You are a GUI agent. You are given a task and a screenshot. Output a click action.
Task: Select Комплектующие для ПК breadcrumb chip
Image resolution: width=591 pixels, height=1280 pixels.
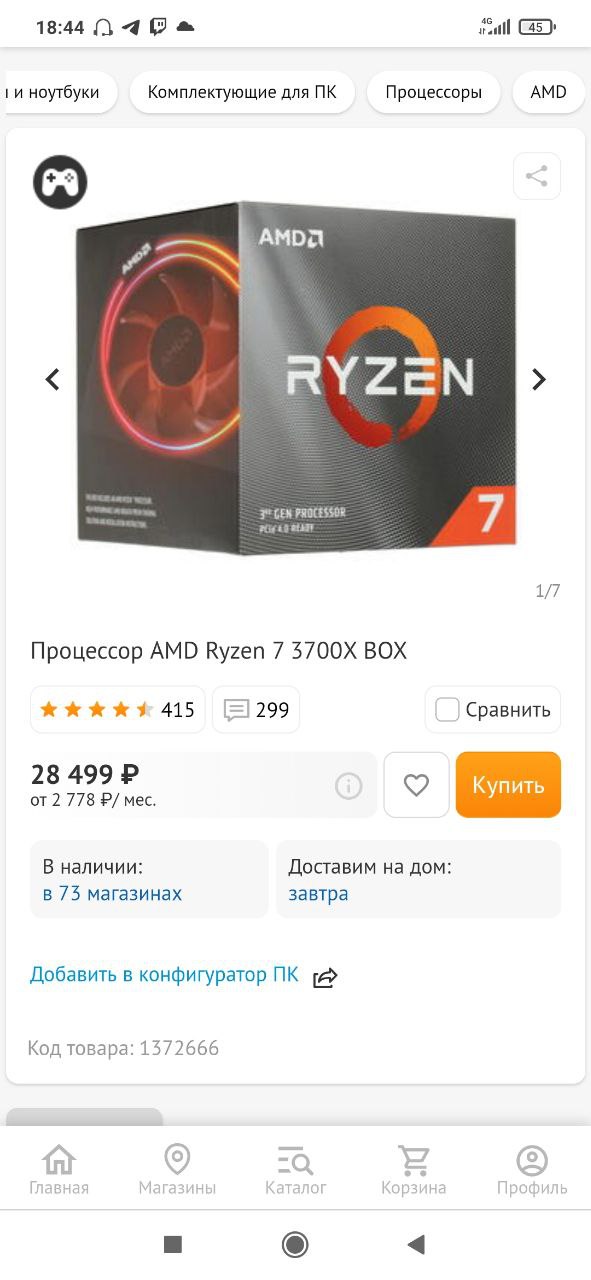tap(242, 93)
